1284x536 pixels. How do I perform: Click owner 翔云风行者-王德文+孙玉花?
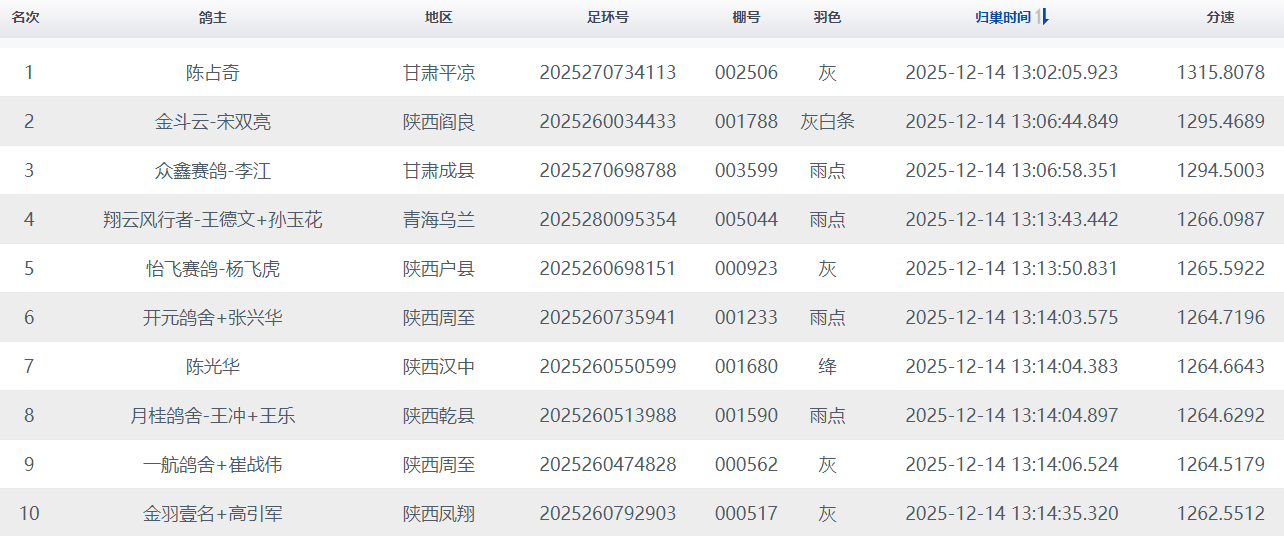(212, 220)
